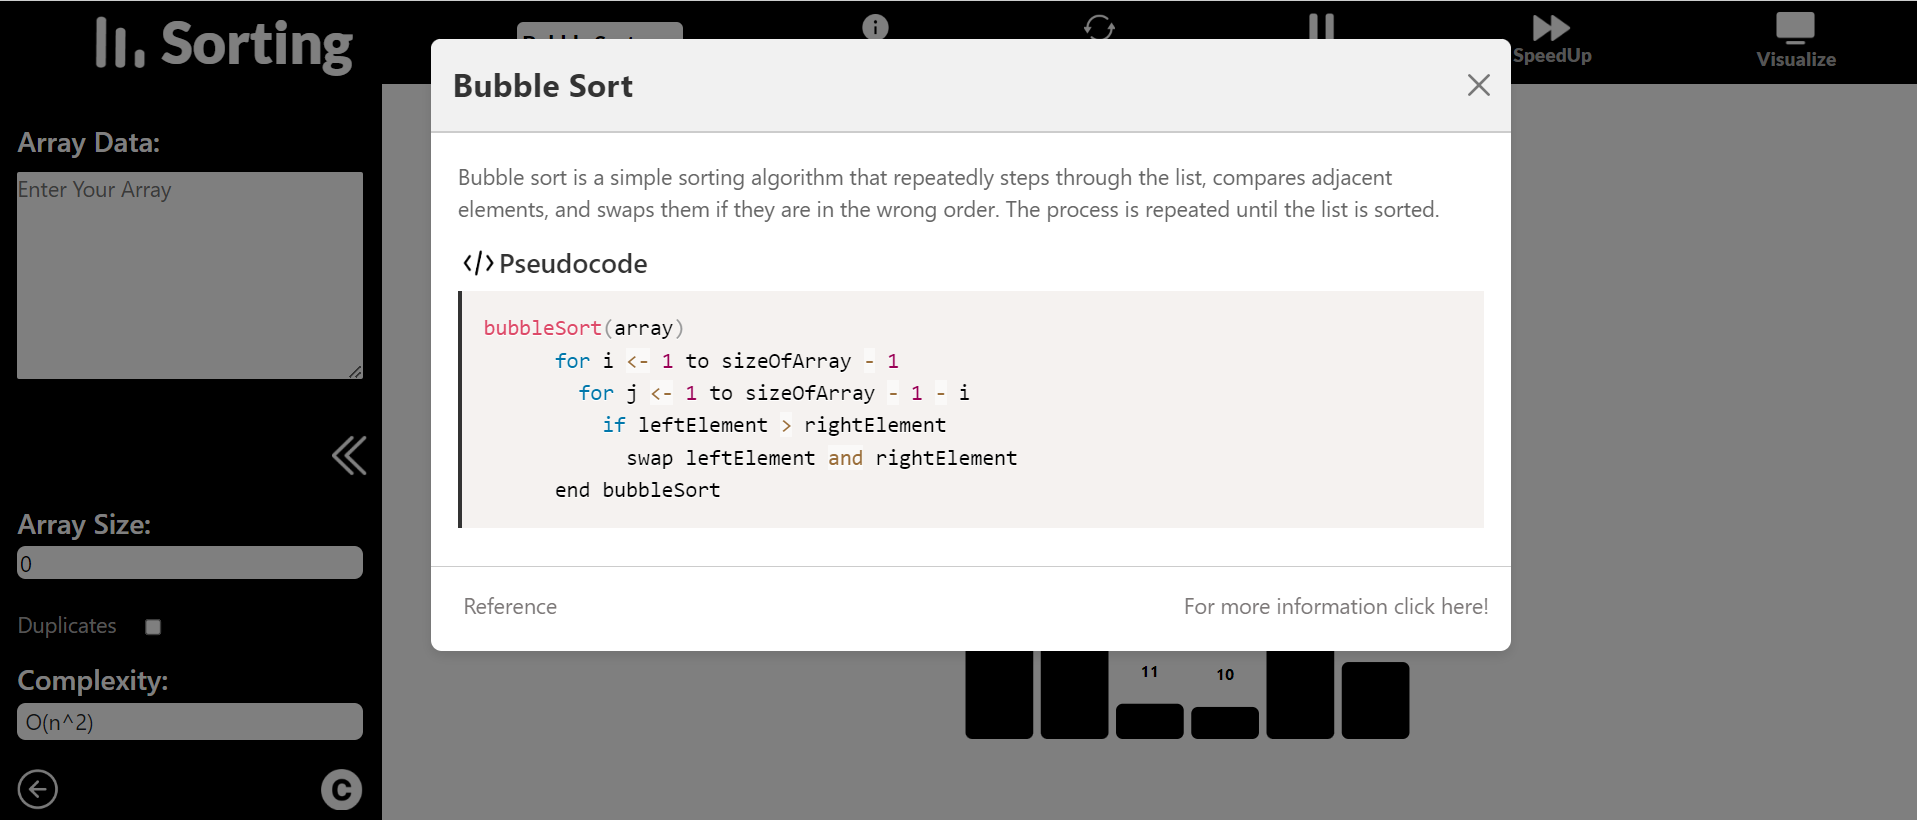Click the Array Data text area

[190, 275]
